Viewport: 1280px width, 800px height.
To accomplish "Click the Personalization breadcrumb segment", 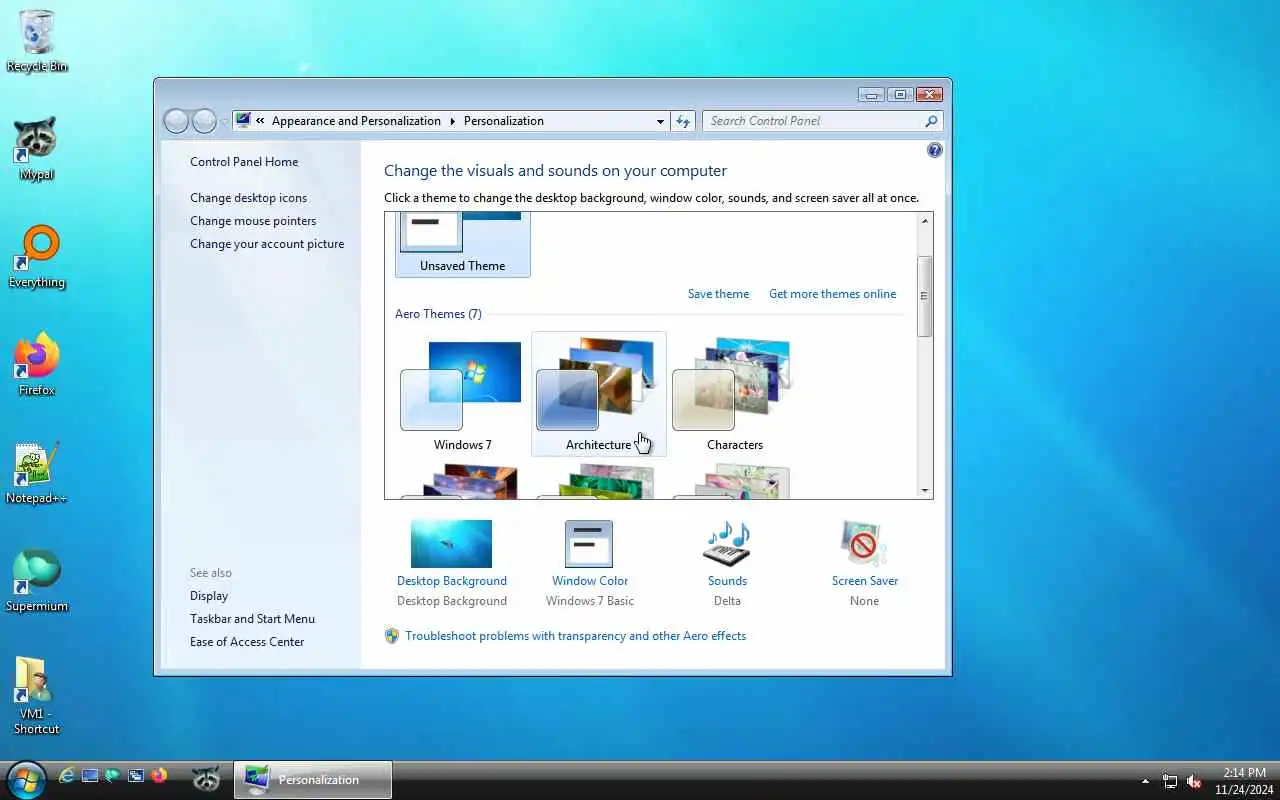I will pyautogui.click(x=503, y=121).
